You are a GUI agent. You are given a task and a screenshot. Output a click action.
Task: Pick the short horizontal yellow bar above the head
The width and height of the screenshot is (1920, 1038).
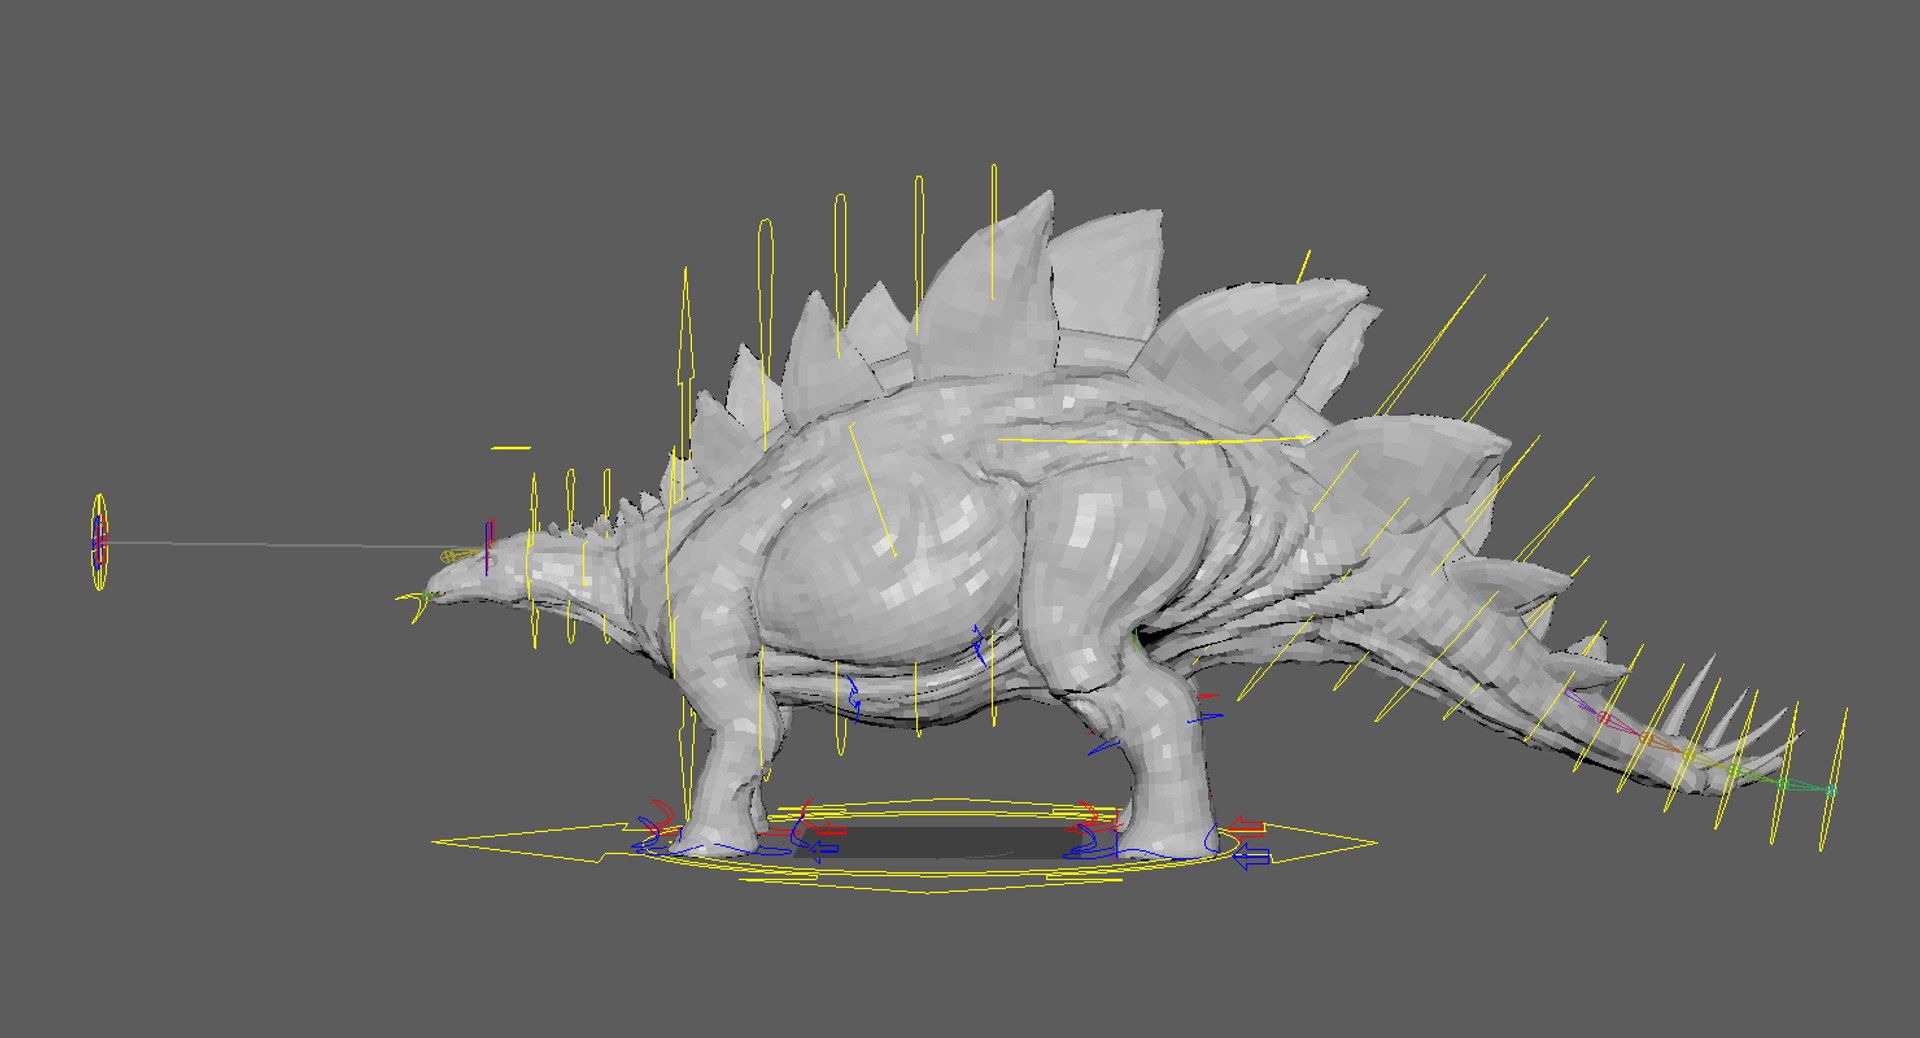pos(511,448)
